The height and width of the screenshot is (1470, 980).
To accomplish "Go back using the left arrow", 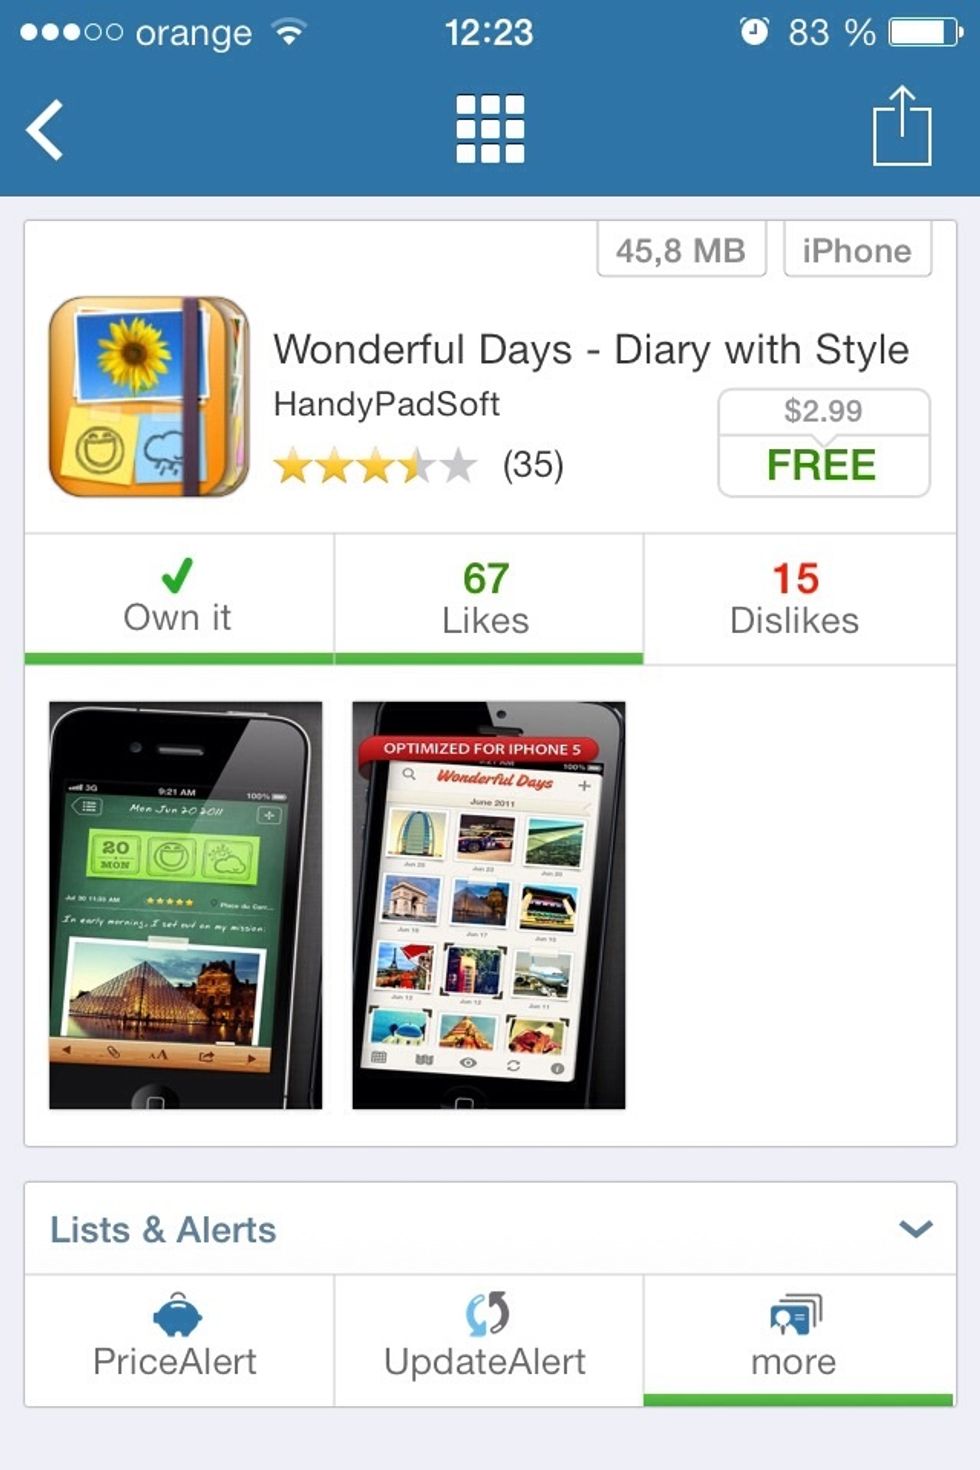I will click(x=45, y=130).
